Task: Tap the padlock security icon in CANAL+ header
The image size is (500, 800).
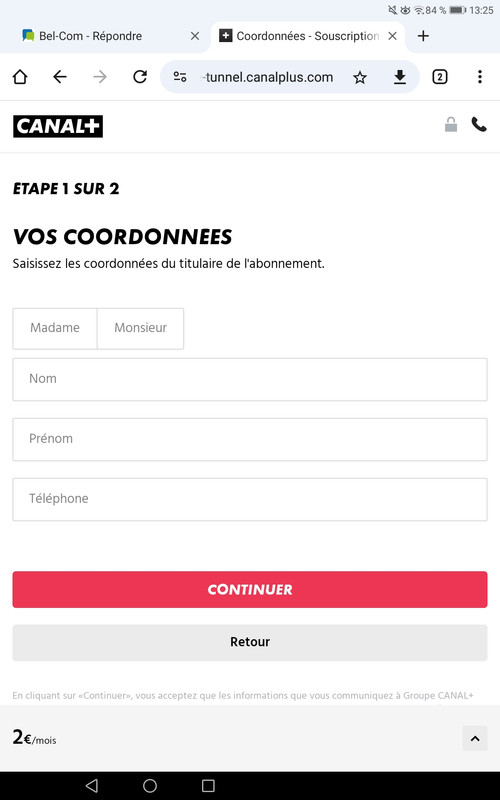Action: pyautogui.click(x=451, y=124)
